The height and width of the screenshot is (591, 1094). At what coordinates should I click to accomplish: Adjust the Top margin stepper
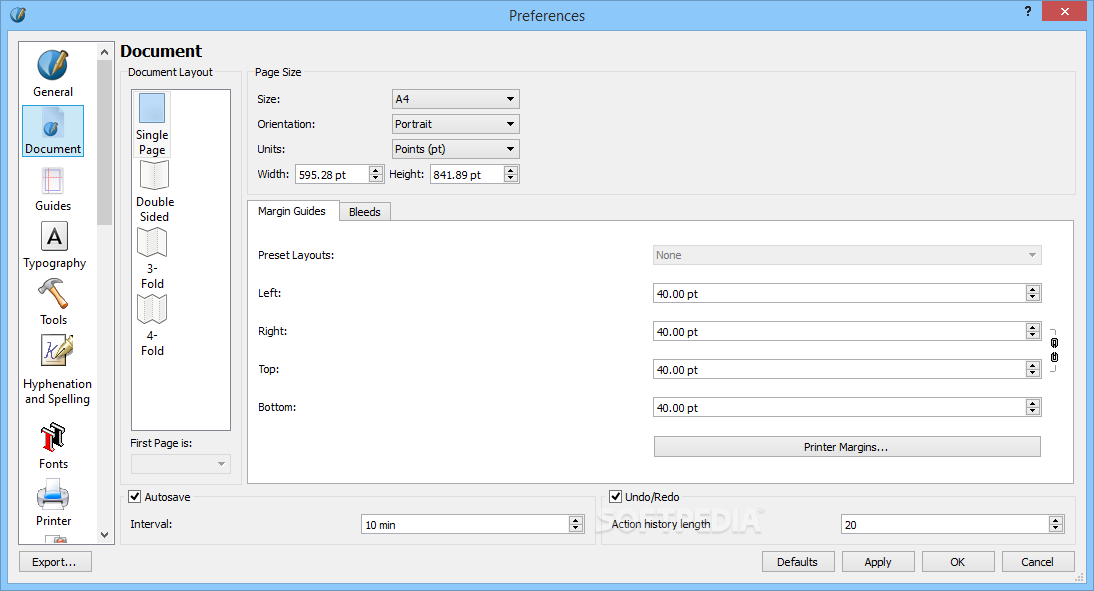coord(1033,370)
